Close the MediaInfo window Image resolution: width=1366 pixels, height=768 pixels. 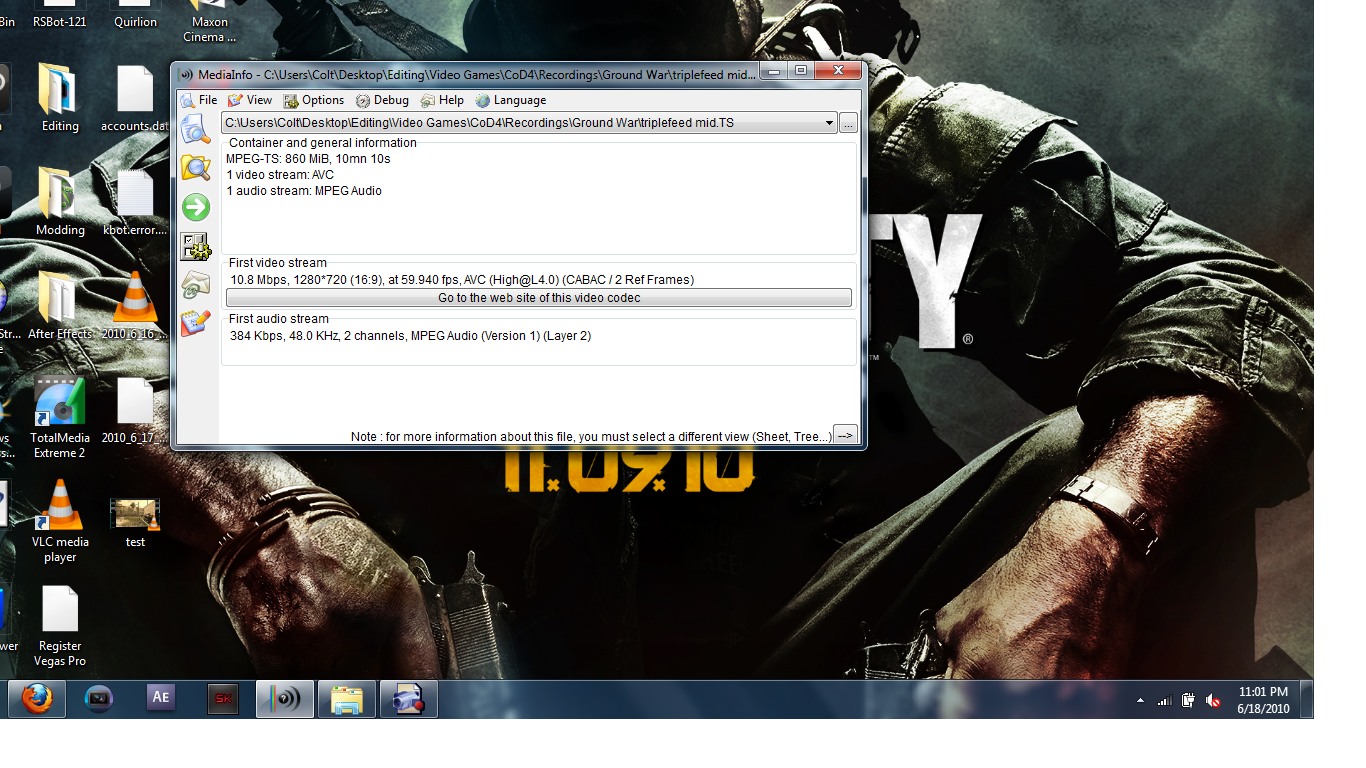[837, 71]
